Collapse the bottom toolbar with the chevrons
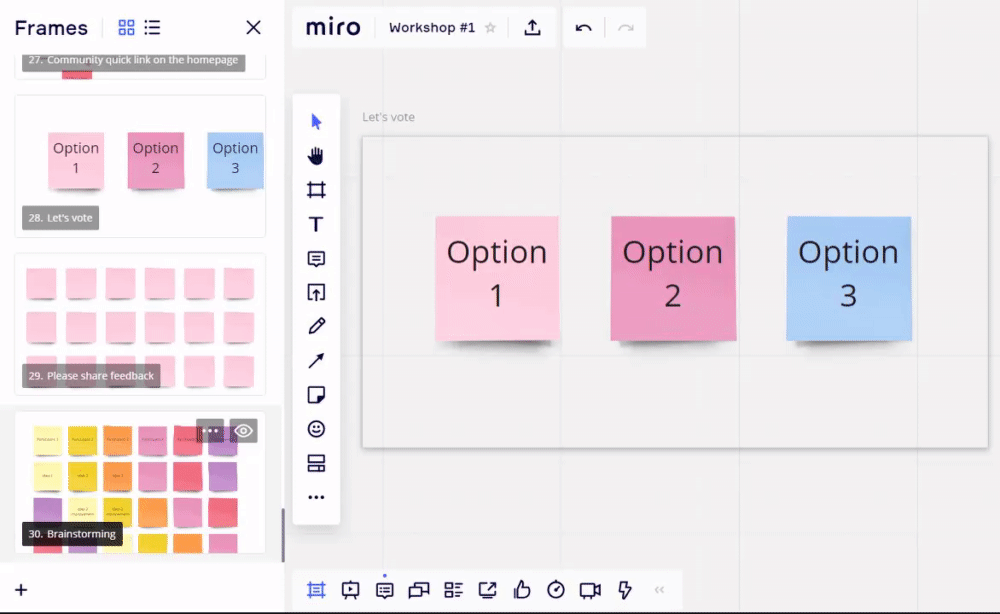Screen dimensions: 1000x614 pos(660,590)
